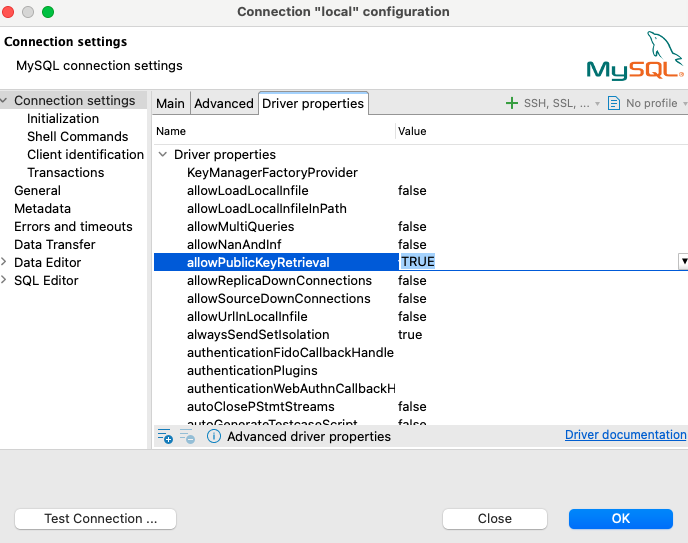
Task: Select the allowSourceDownConnections property
Action: (x=279, y=298)
